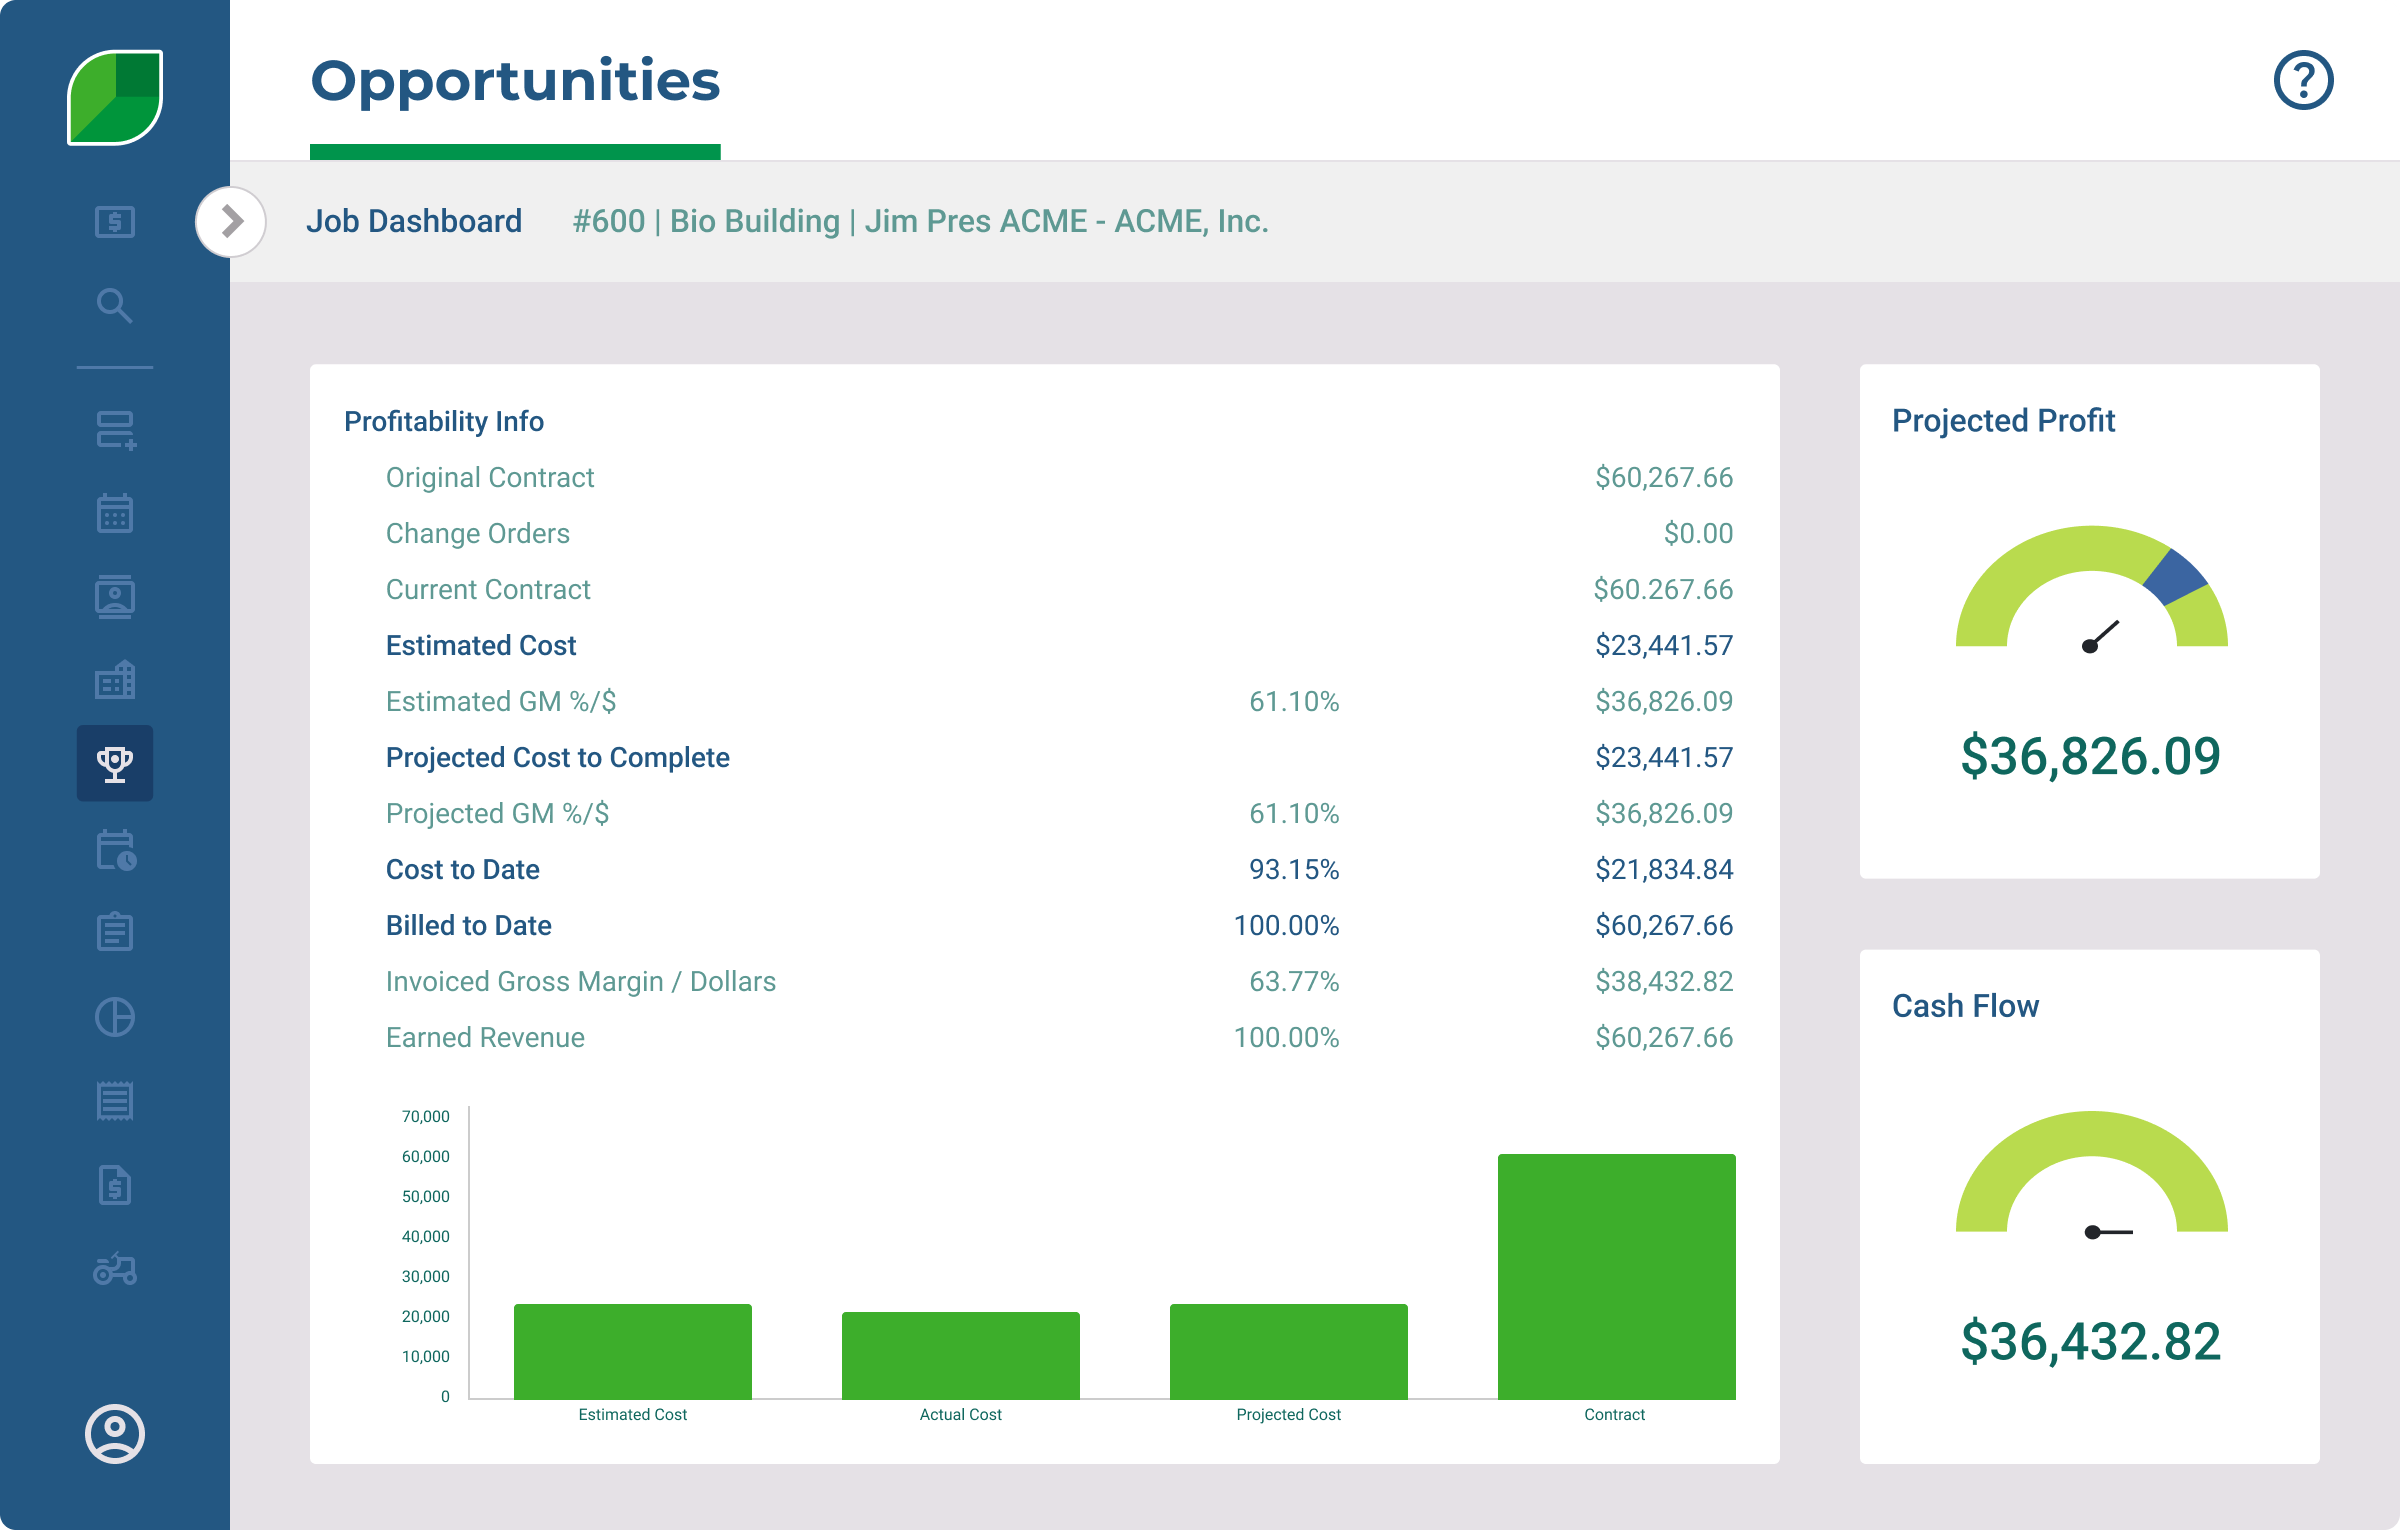Open the contacts badge sidebar icon
Viewport: 2400px width, 1530px height.
pyautogui.click(x=115, y=597)
